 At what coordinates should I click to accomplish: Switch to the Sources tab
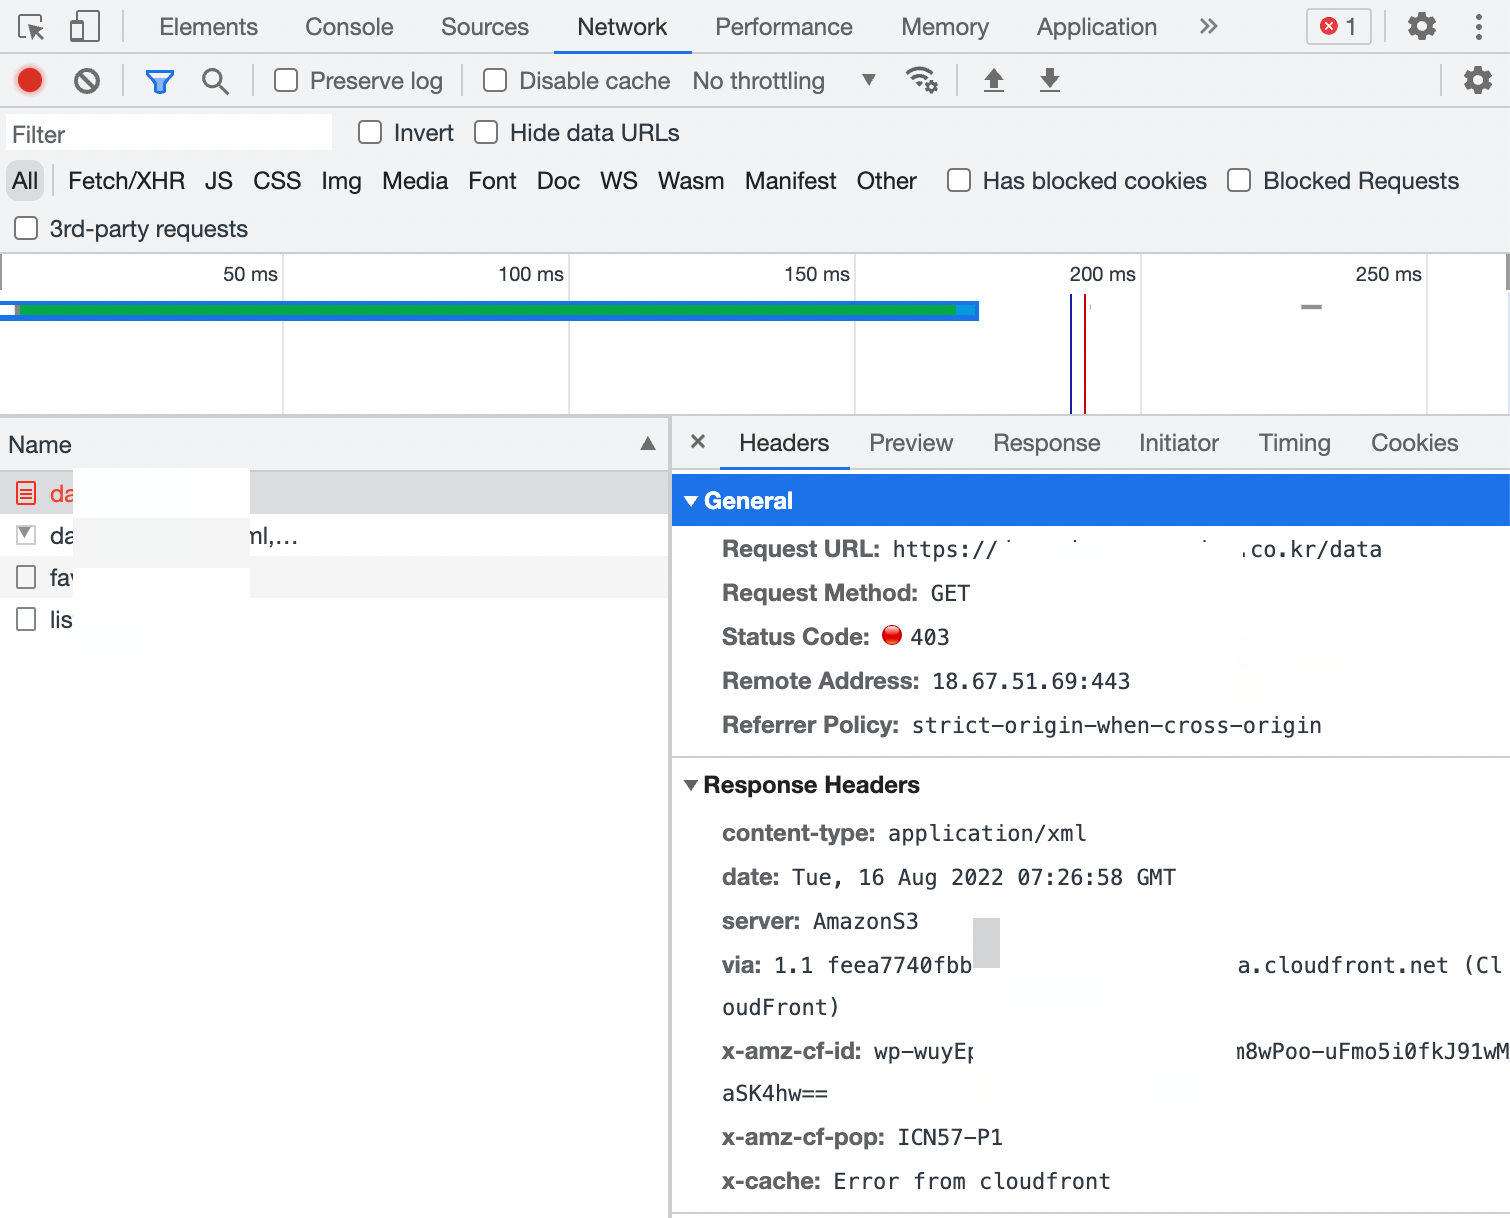pyautogui.click(x=485, y=27)
